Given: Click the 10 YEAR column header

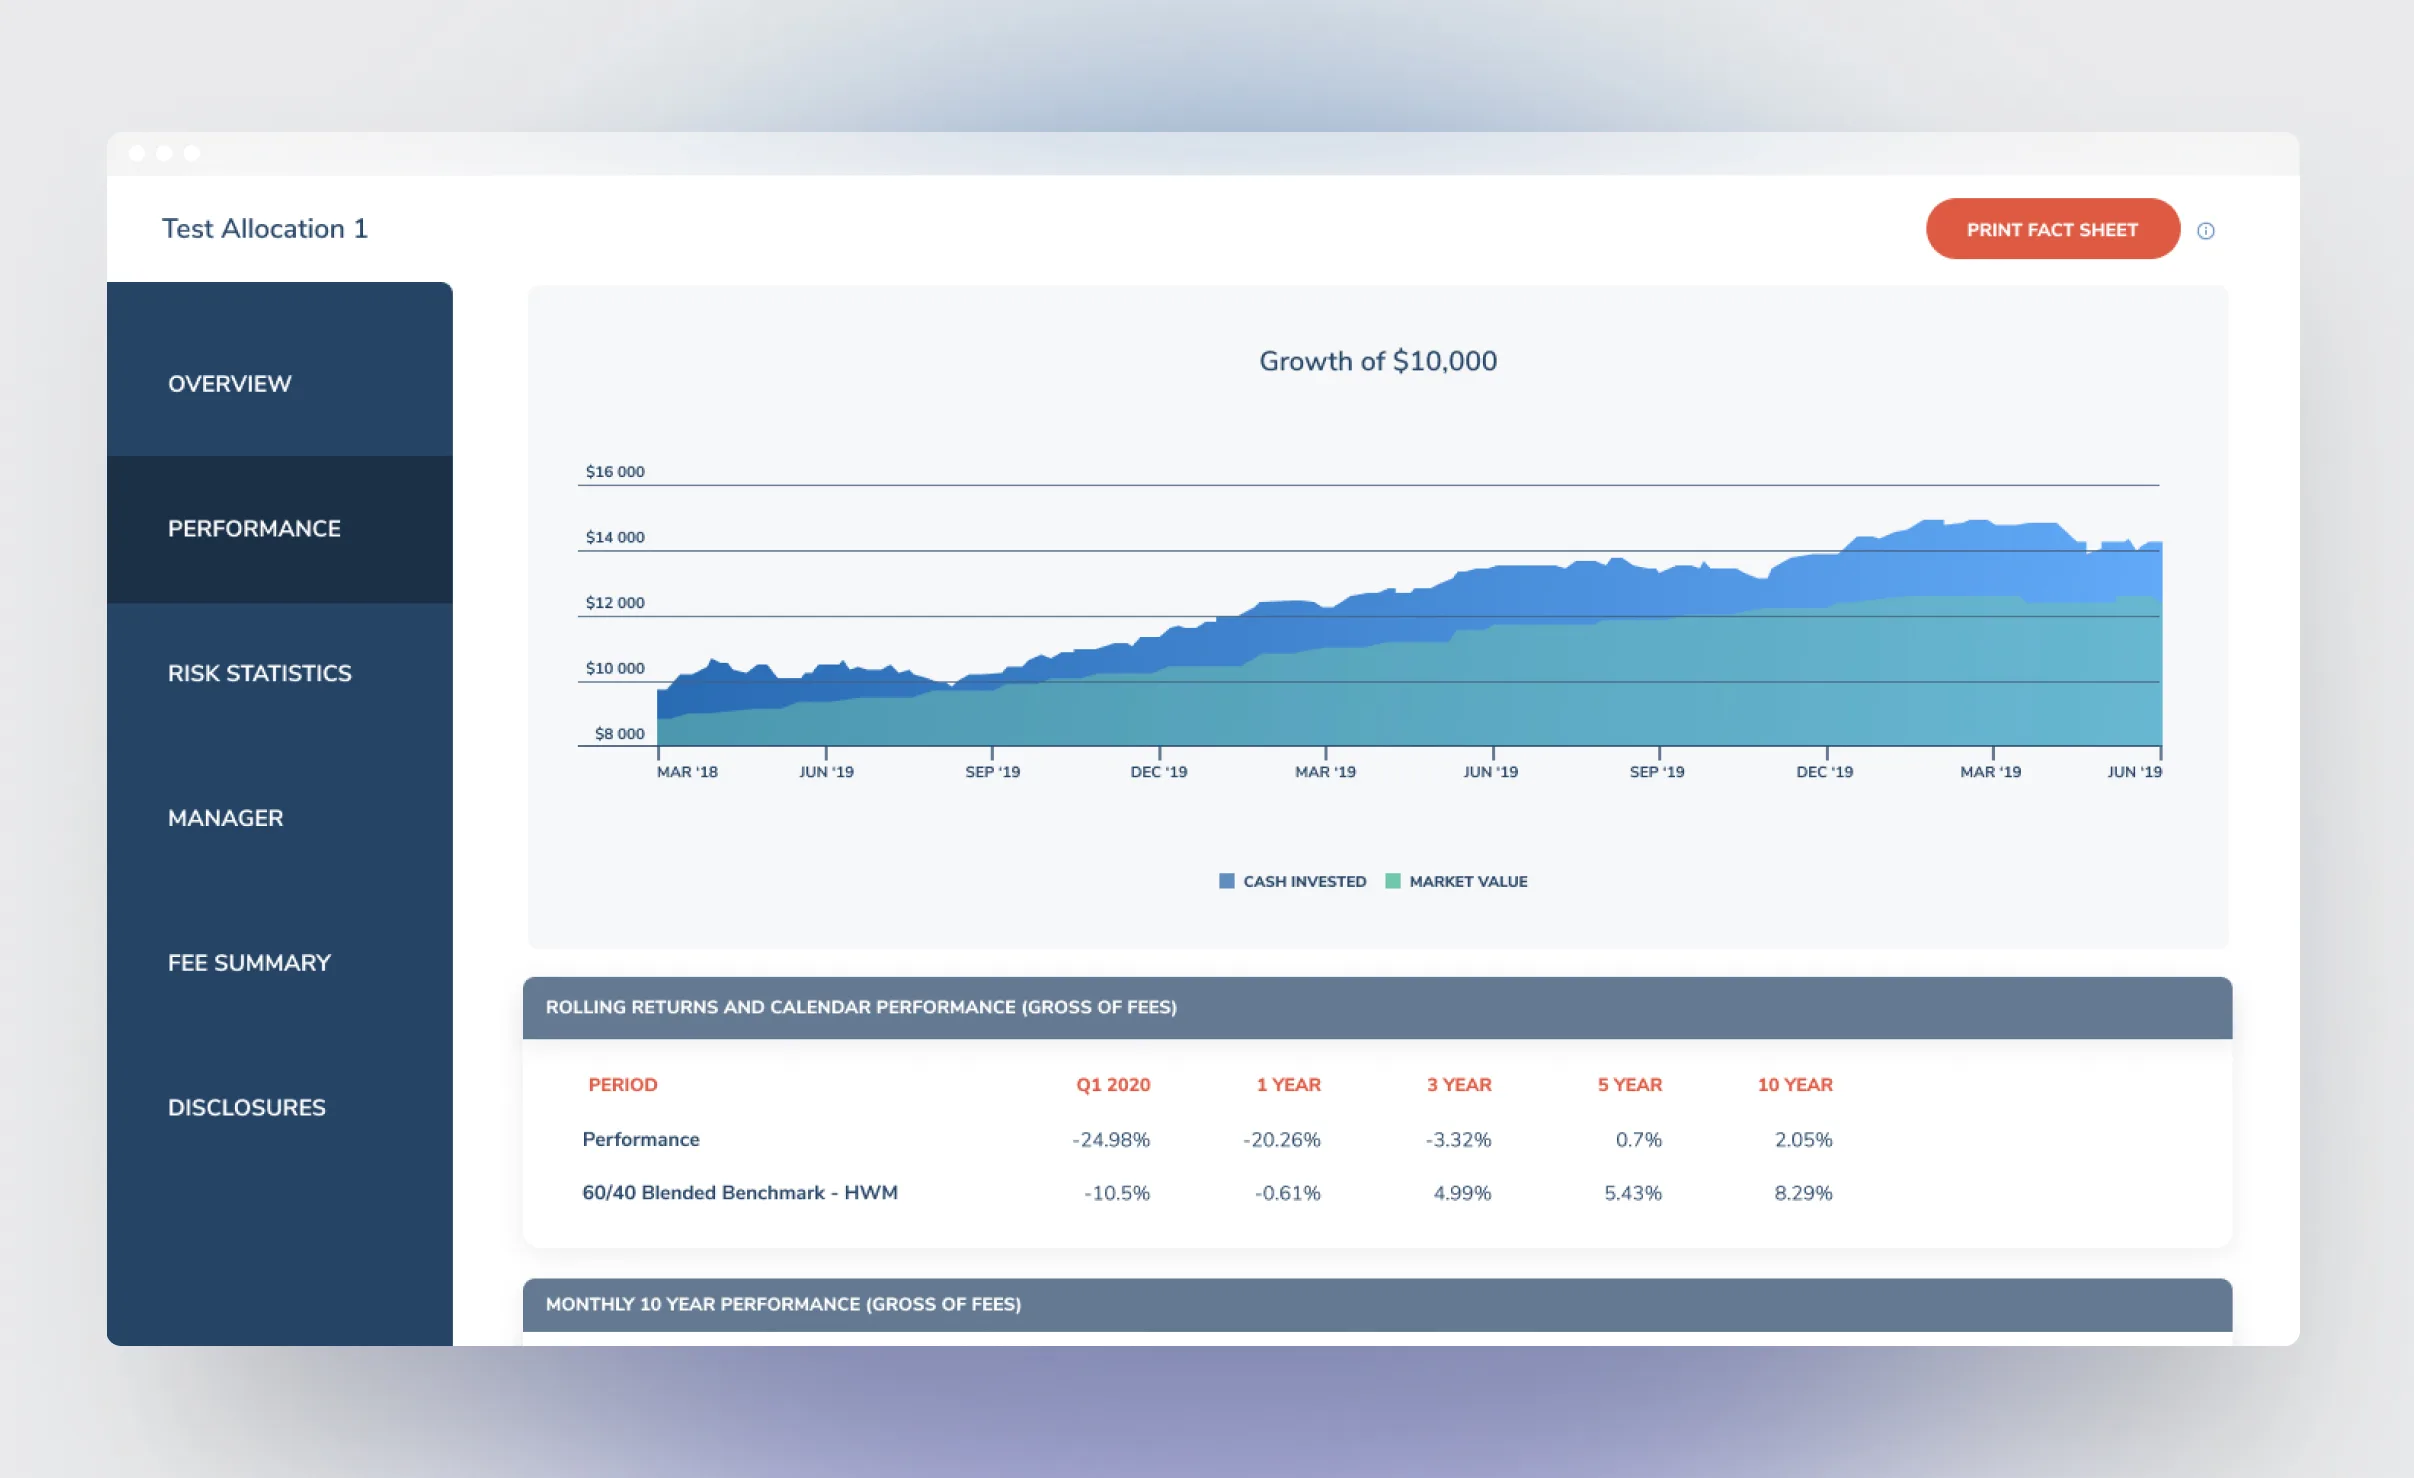Looking at the screenshot, I should click(1795, 1084).
